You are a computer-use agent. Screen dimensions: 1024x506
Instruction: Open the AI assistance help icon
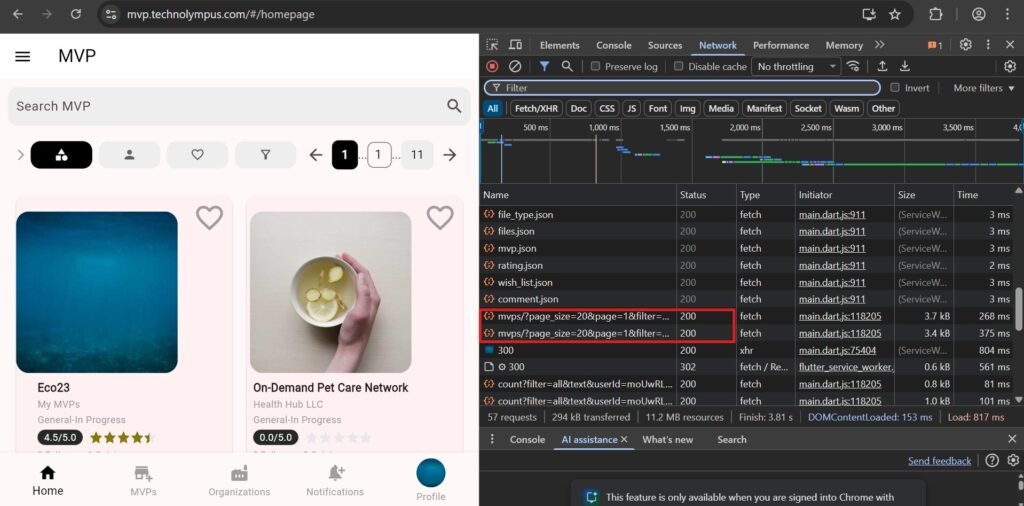992,460
